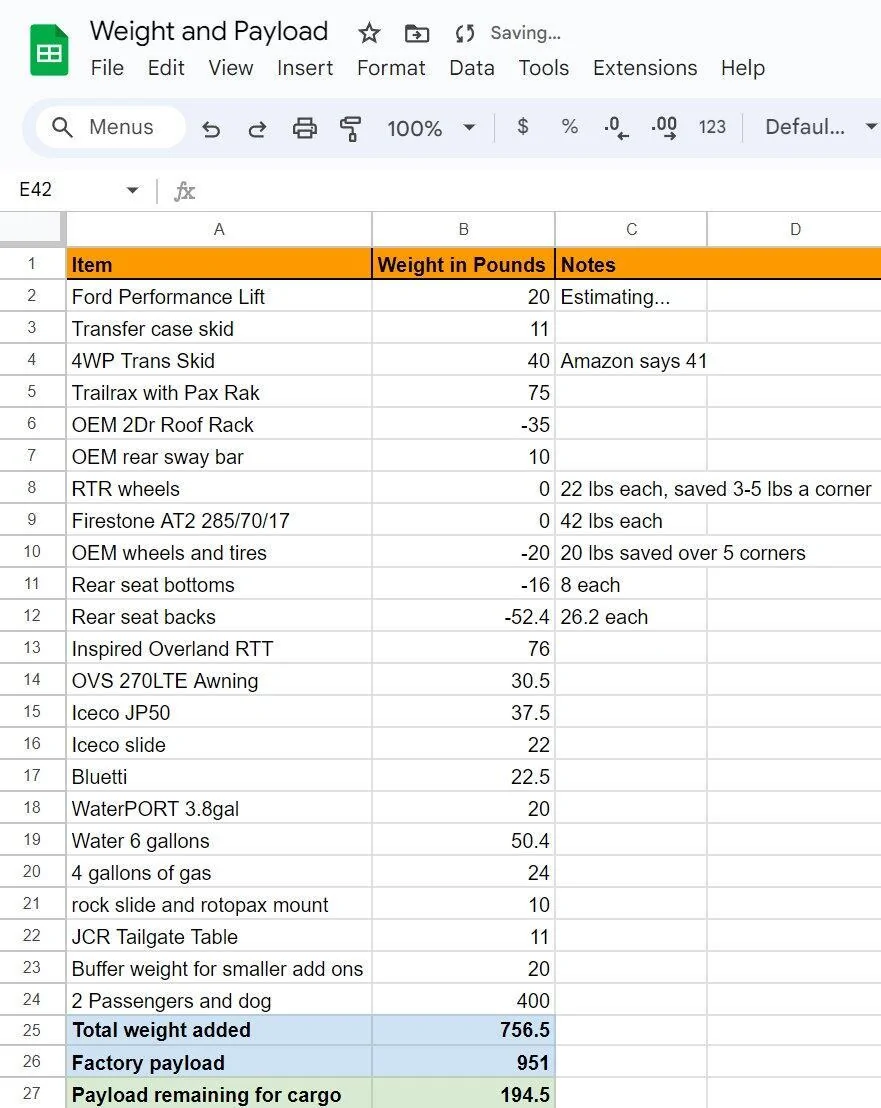Click the Notes header cell
This screenshot has width=881, height=1108.
point(631,264)
